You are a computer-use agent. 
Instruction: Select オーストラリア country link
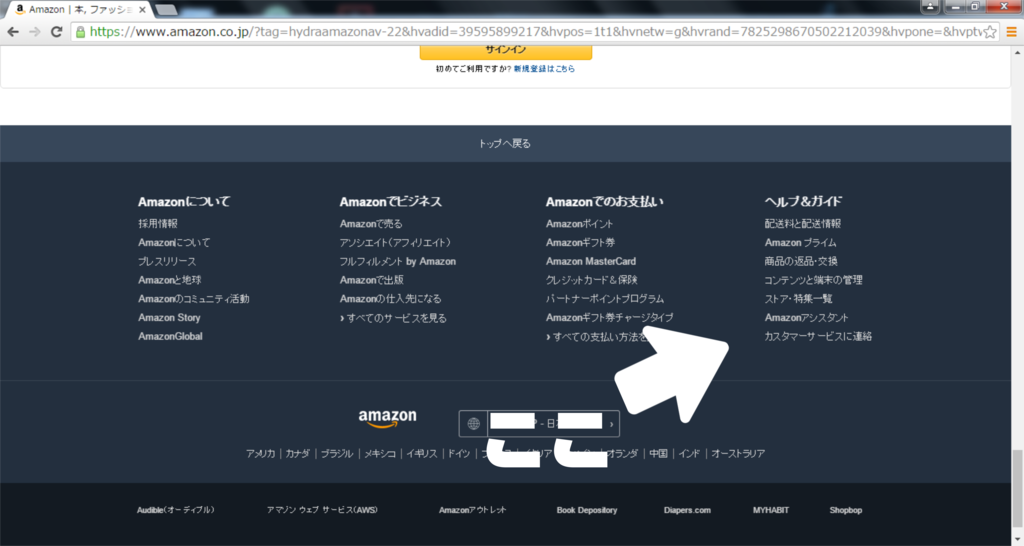pos(738,453)
